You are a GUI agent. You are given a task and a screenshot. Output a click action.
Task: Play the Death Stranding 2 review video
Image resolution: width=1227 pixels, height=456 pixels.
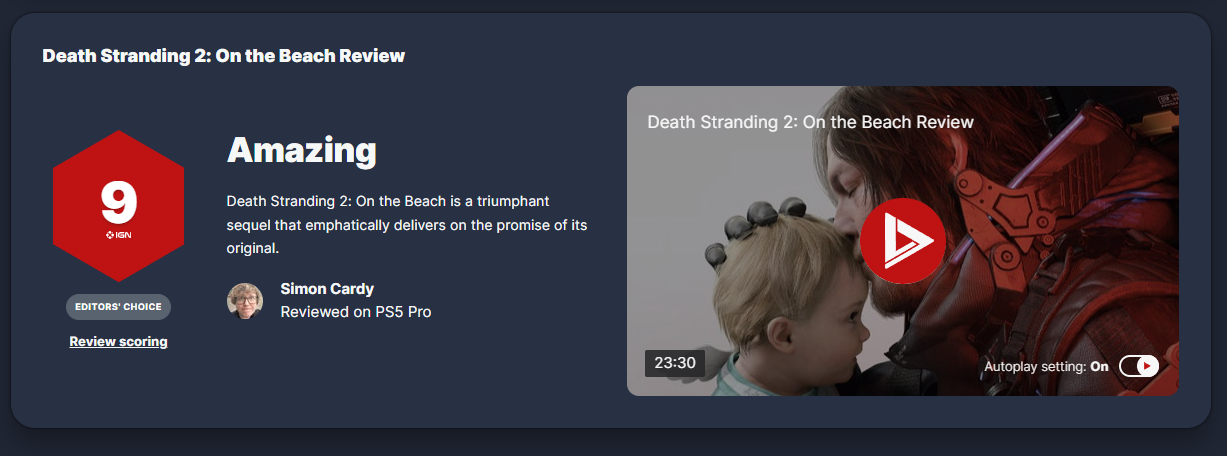(x=903, y=241)
